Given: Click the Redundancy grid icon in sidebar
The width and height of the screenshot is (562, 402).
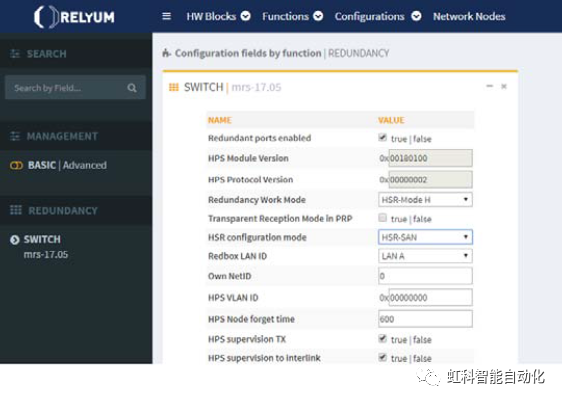Looking at the screenshot, I should click(x=16, y=210).
